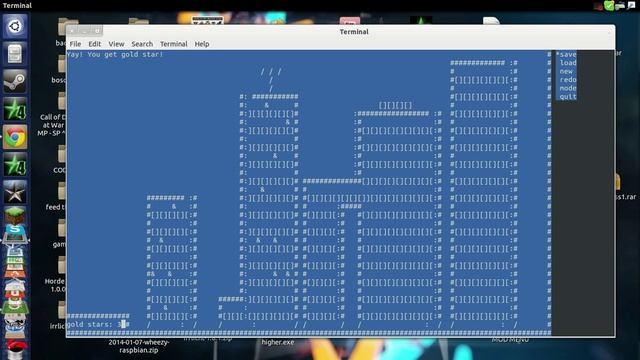
Task: Click the Terminal window title bar text
Action: pos(354,31)
